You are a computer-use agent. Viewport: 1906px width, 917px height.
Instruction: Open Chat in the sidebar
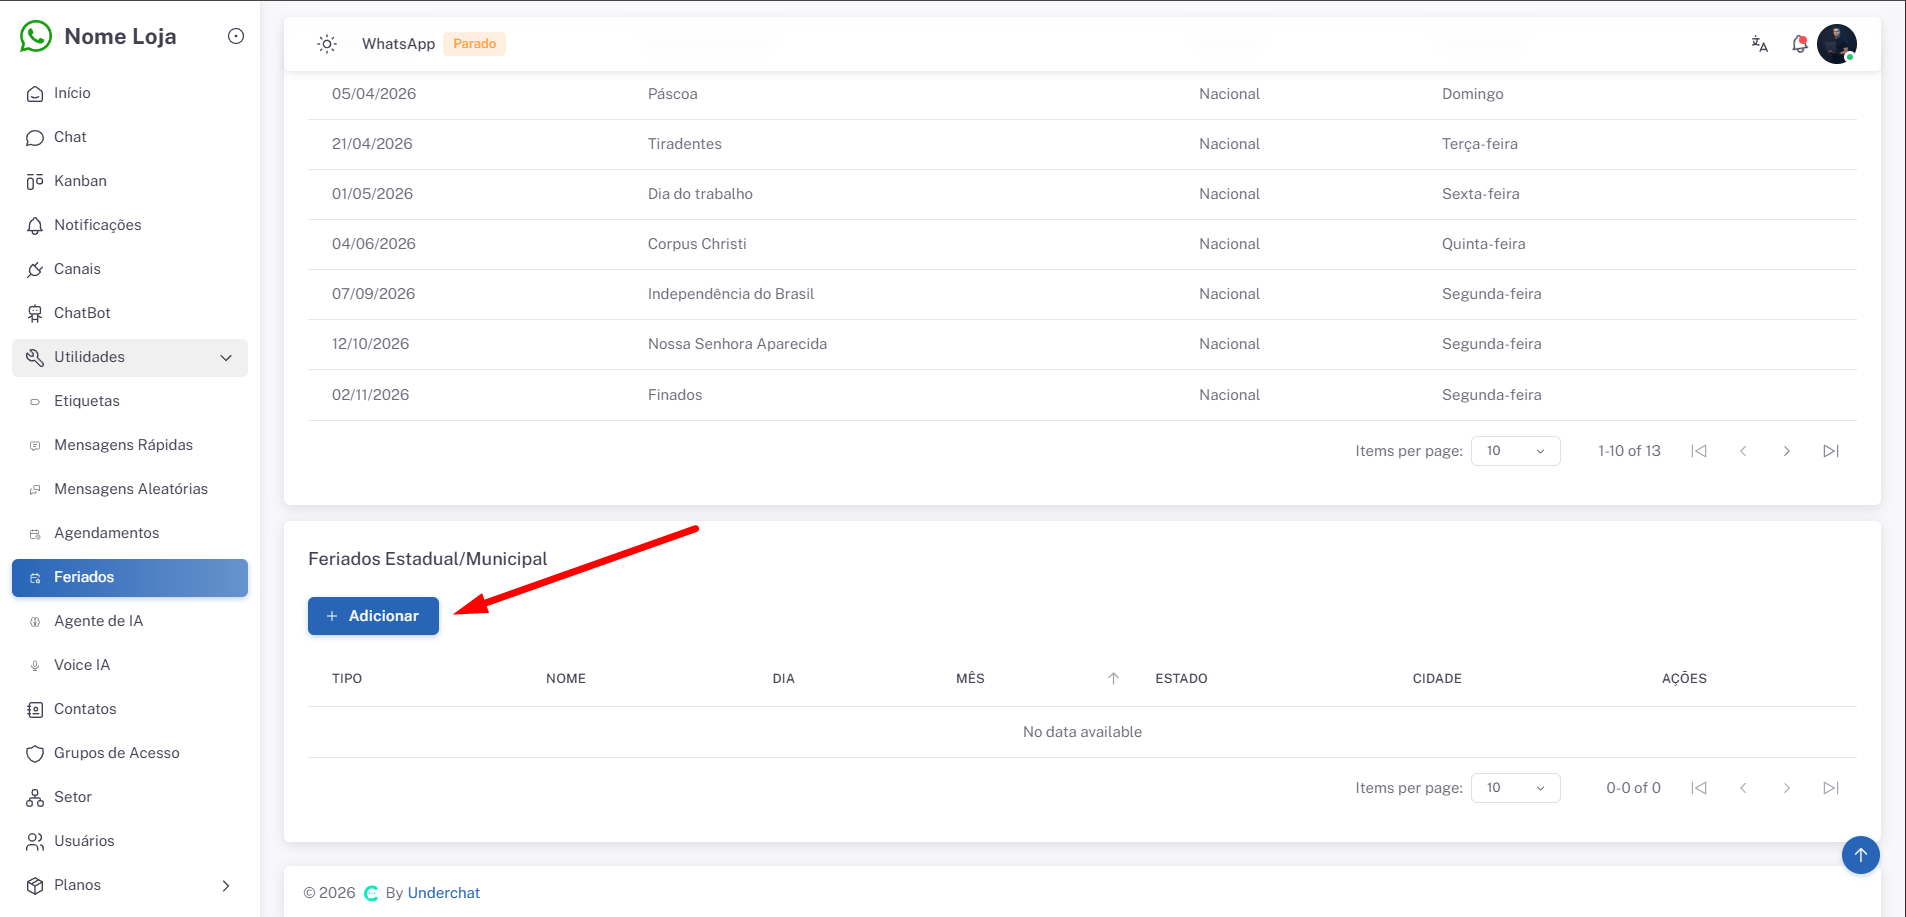(130, 137)
